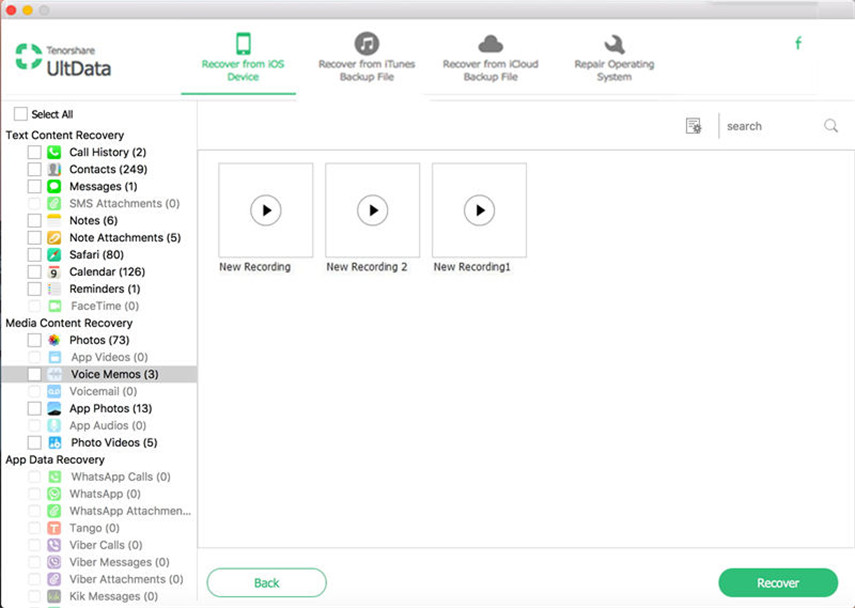The width and height of the screenshot is (855, 608).
Task: Click the Safari compass icon
Action: point(54,255)
